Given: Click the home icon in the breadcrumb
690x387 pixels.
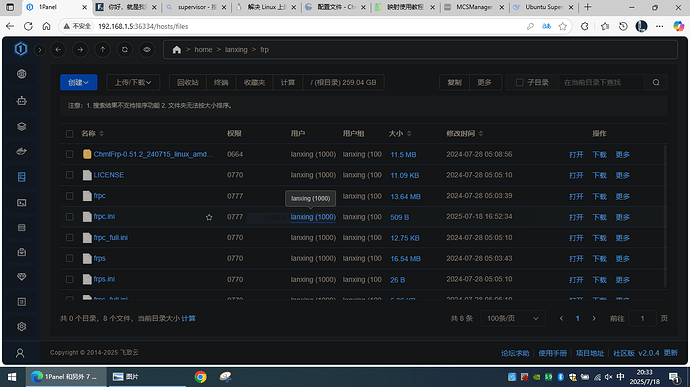Looking at the screenshot, I should pos(176,50).
